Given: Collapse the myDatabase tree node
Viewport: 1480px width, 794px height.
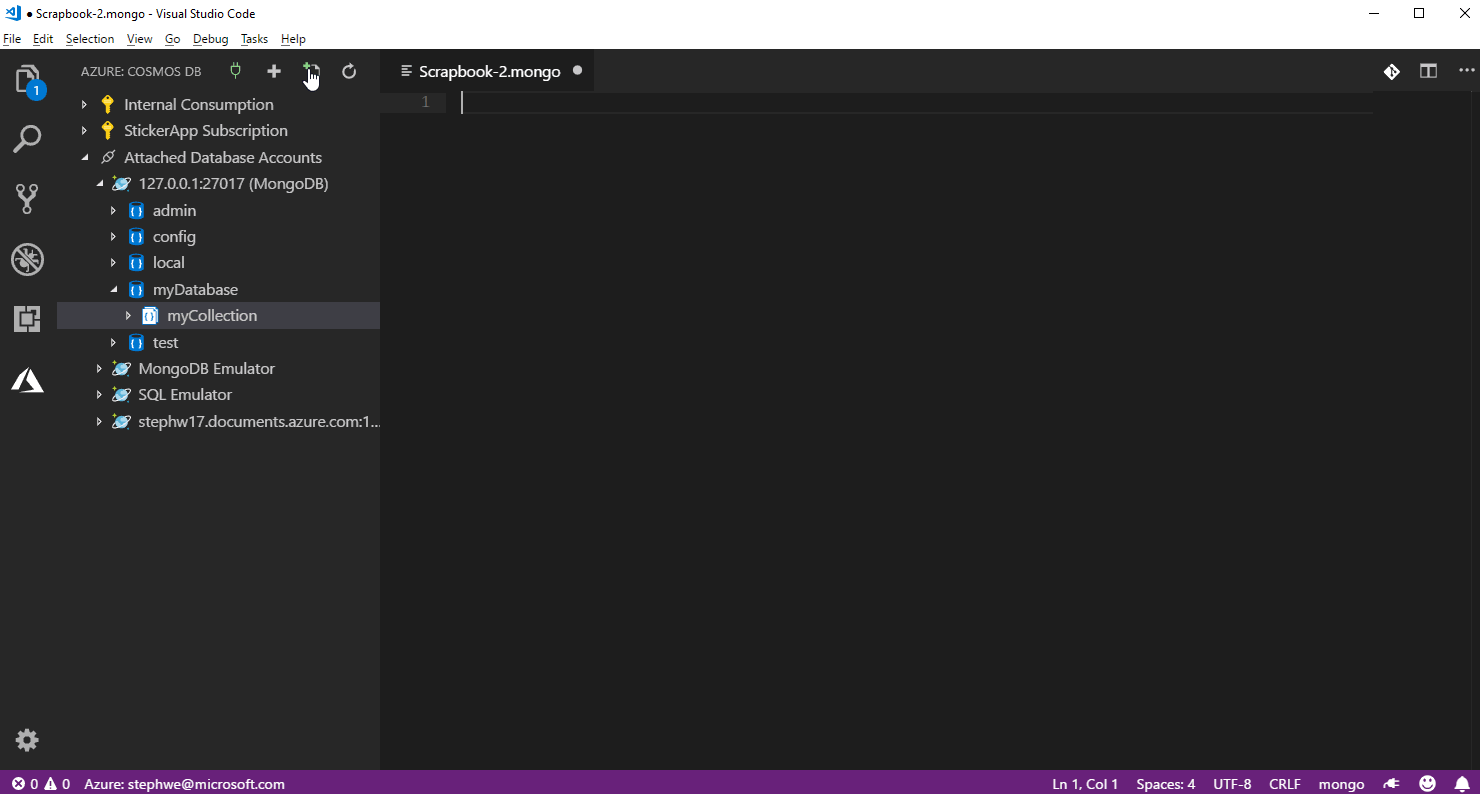Looking at the screenshot, I should [113, 289].
